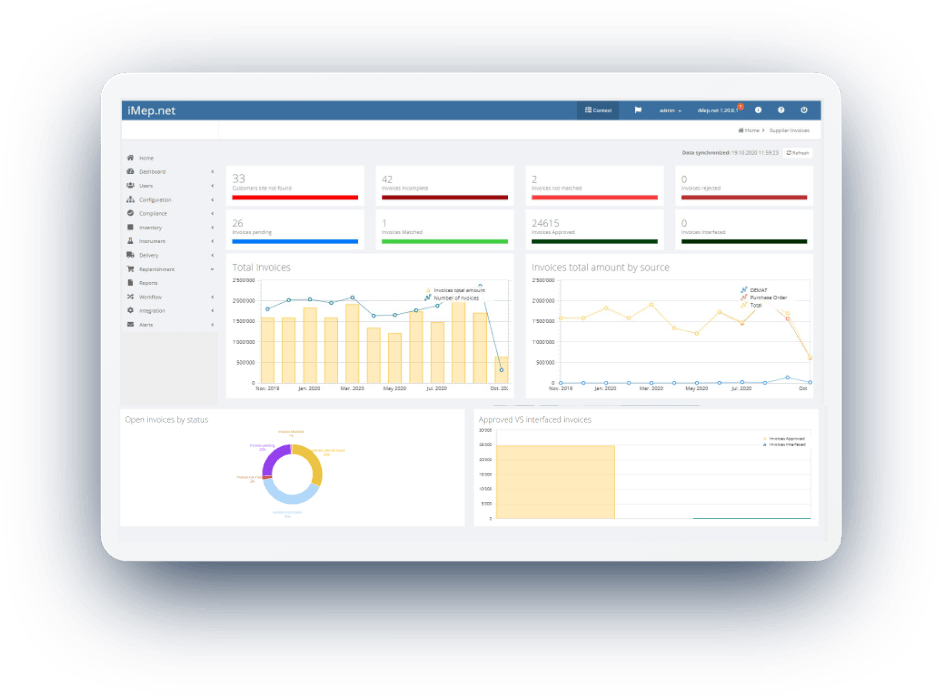Click the large bar in Approved VS interfaced chart
The image size is (939, 696).
pos(555,482)
